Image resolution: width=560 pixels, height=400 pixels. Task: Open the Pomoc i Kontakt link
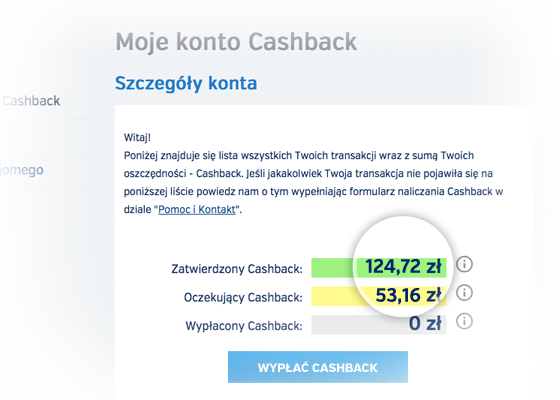[197, 209]
